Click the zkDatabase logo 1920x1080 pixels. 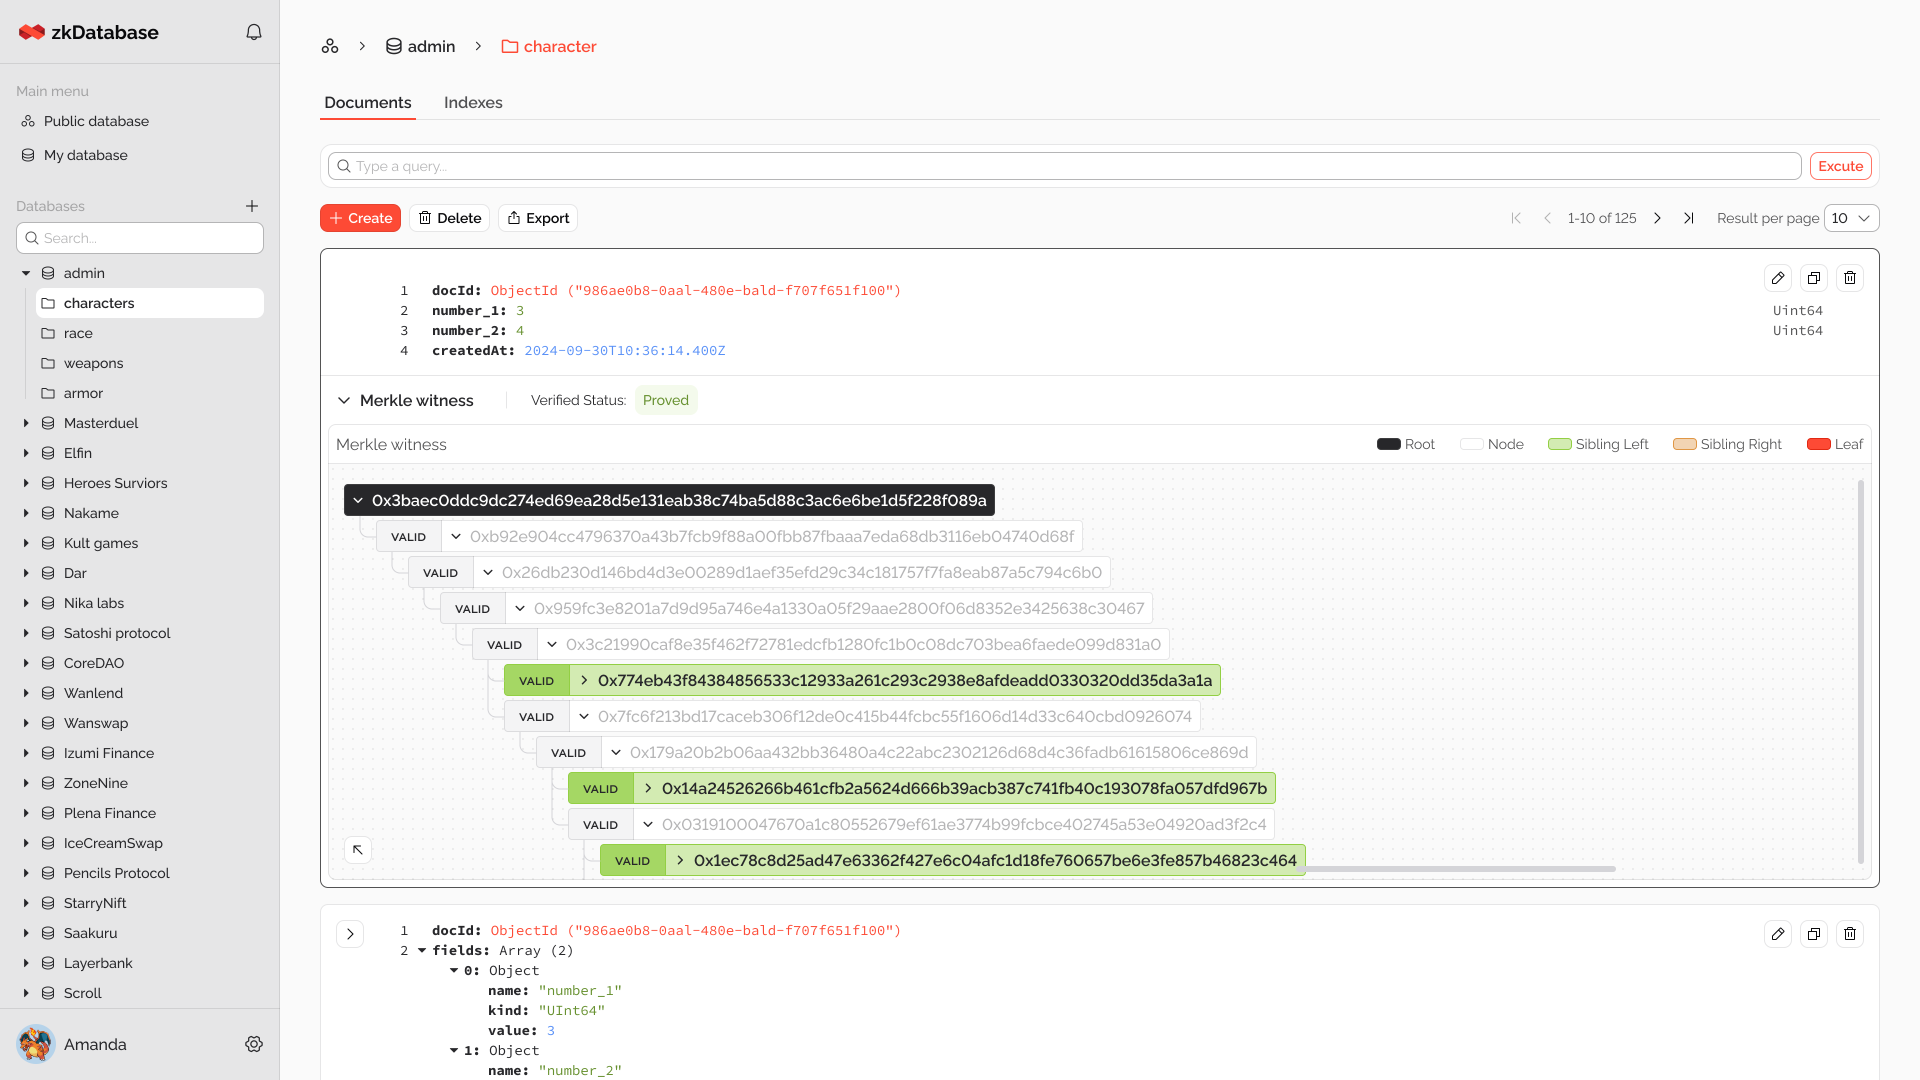point(89,32)
